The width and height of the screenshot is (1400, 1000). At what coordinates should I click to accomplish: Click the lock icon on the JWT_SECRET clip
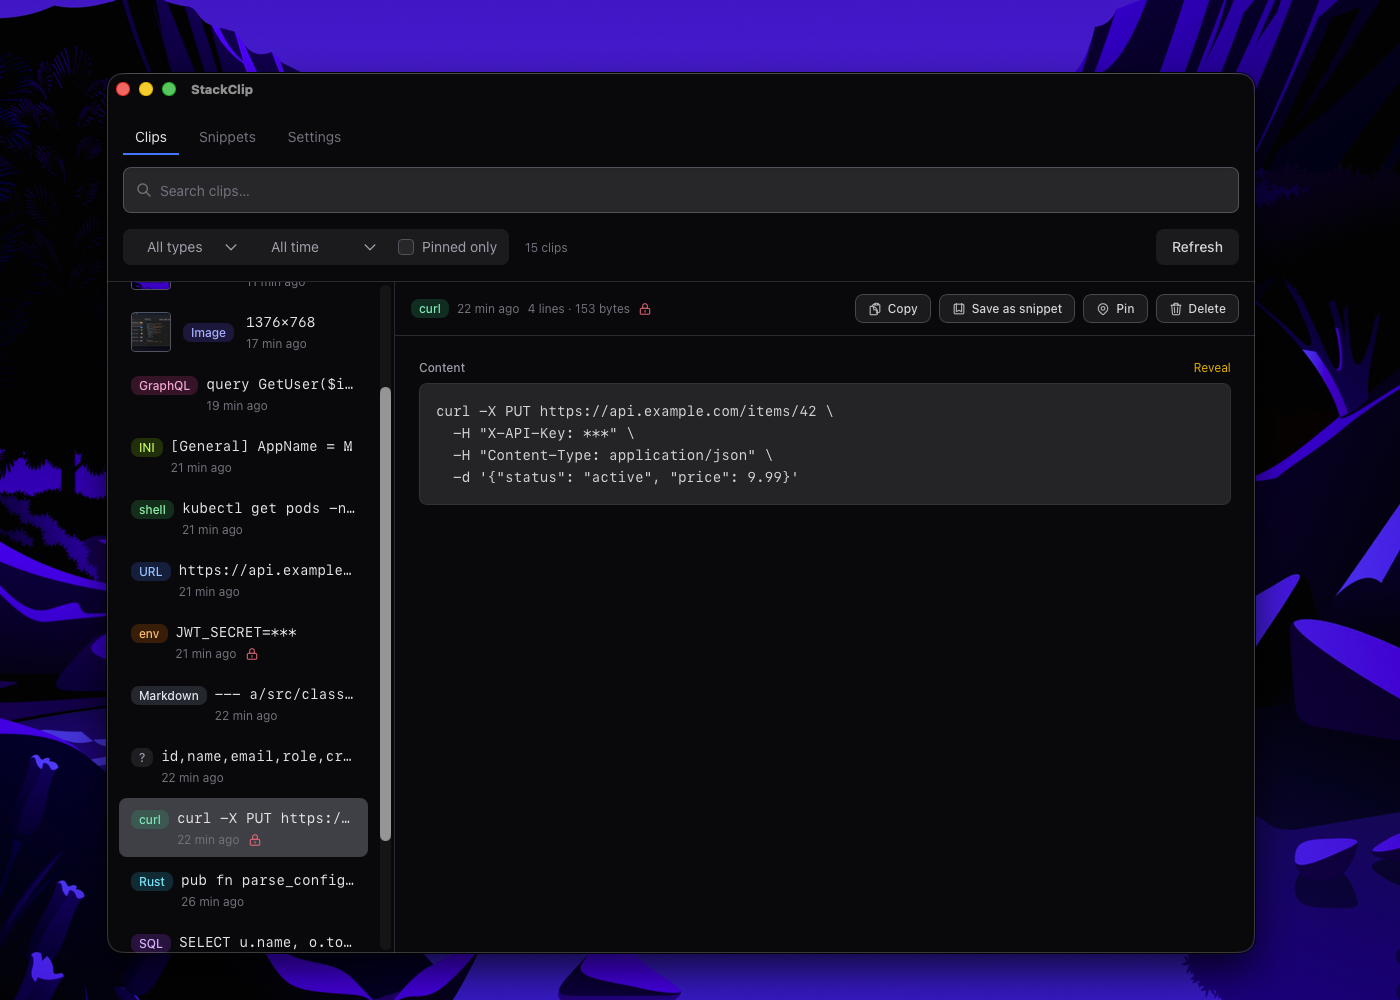251,654
